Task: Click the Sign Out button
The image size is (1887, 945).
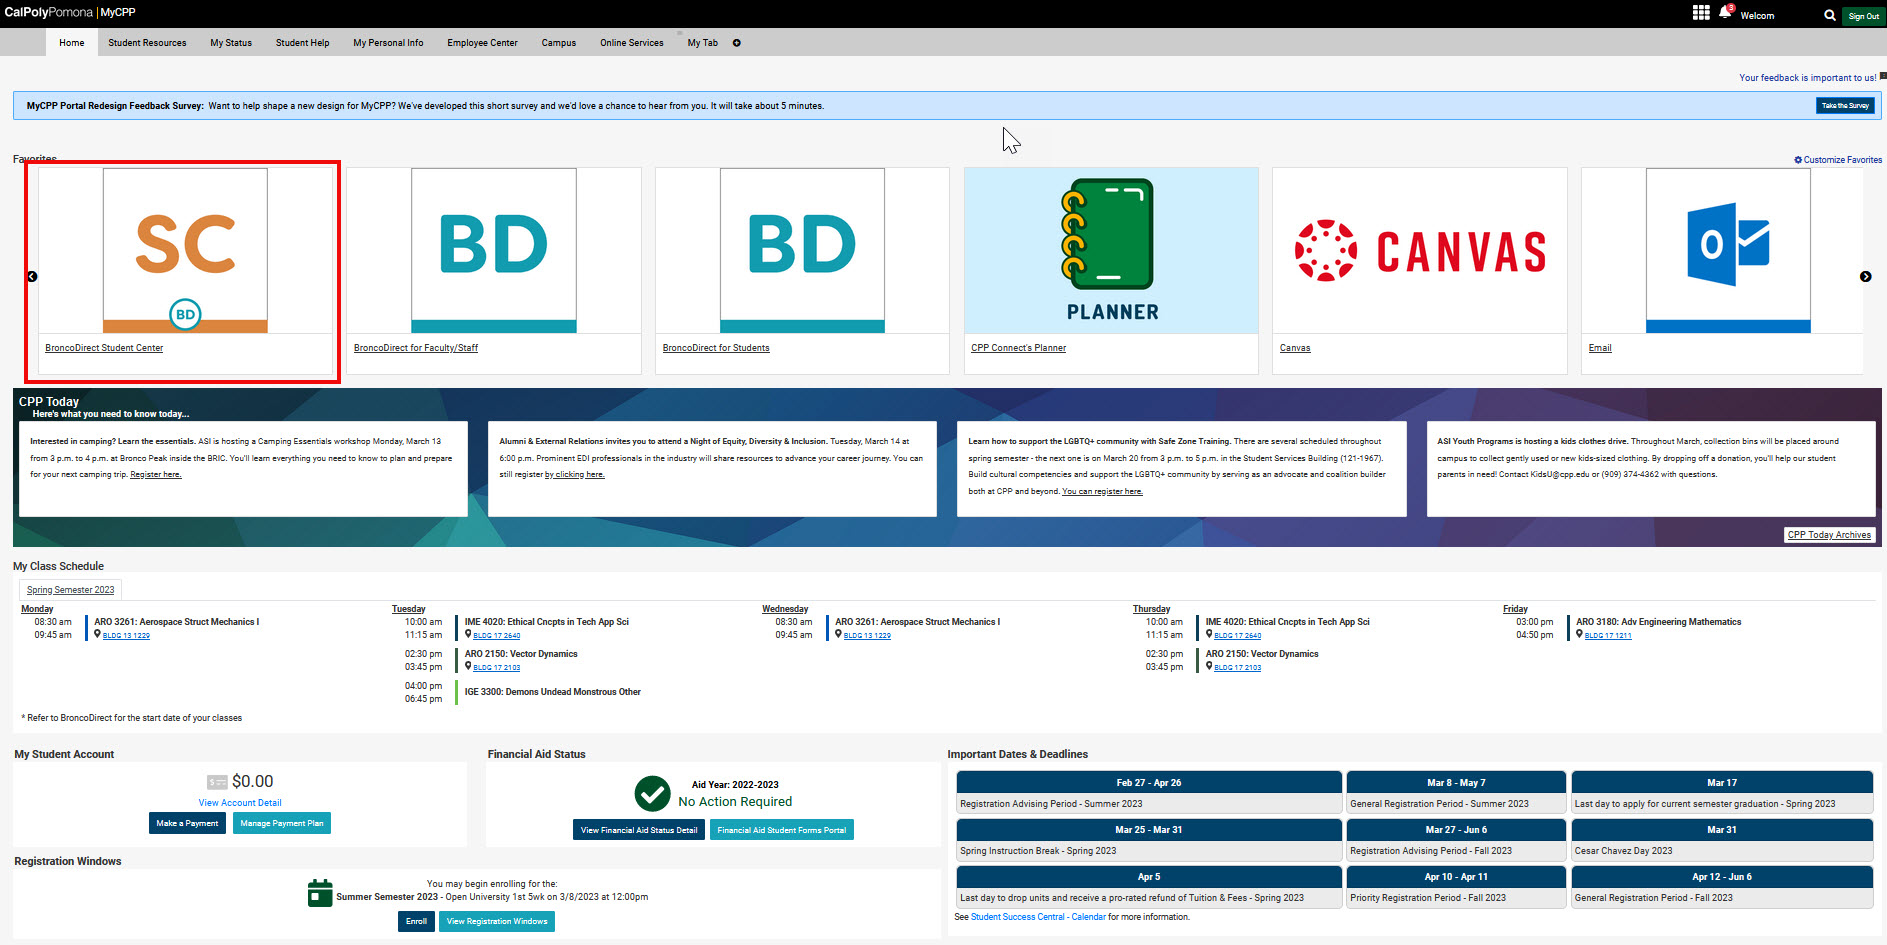Action: pyautogui.click(x=1863, y=16)
